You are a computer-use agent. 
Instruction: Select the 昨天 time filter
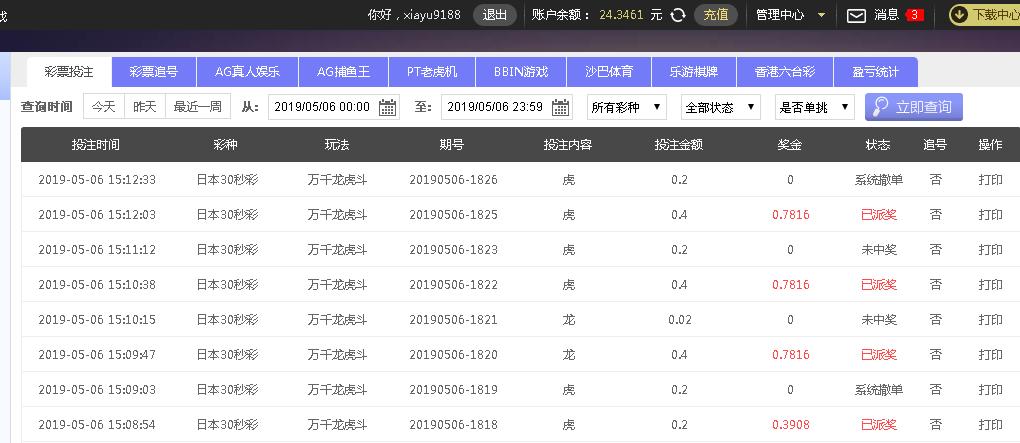[145, 107]
